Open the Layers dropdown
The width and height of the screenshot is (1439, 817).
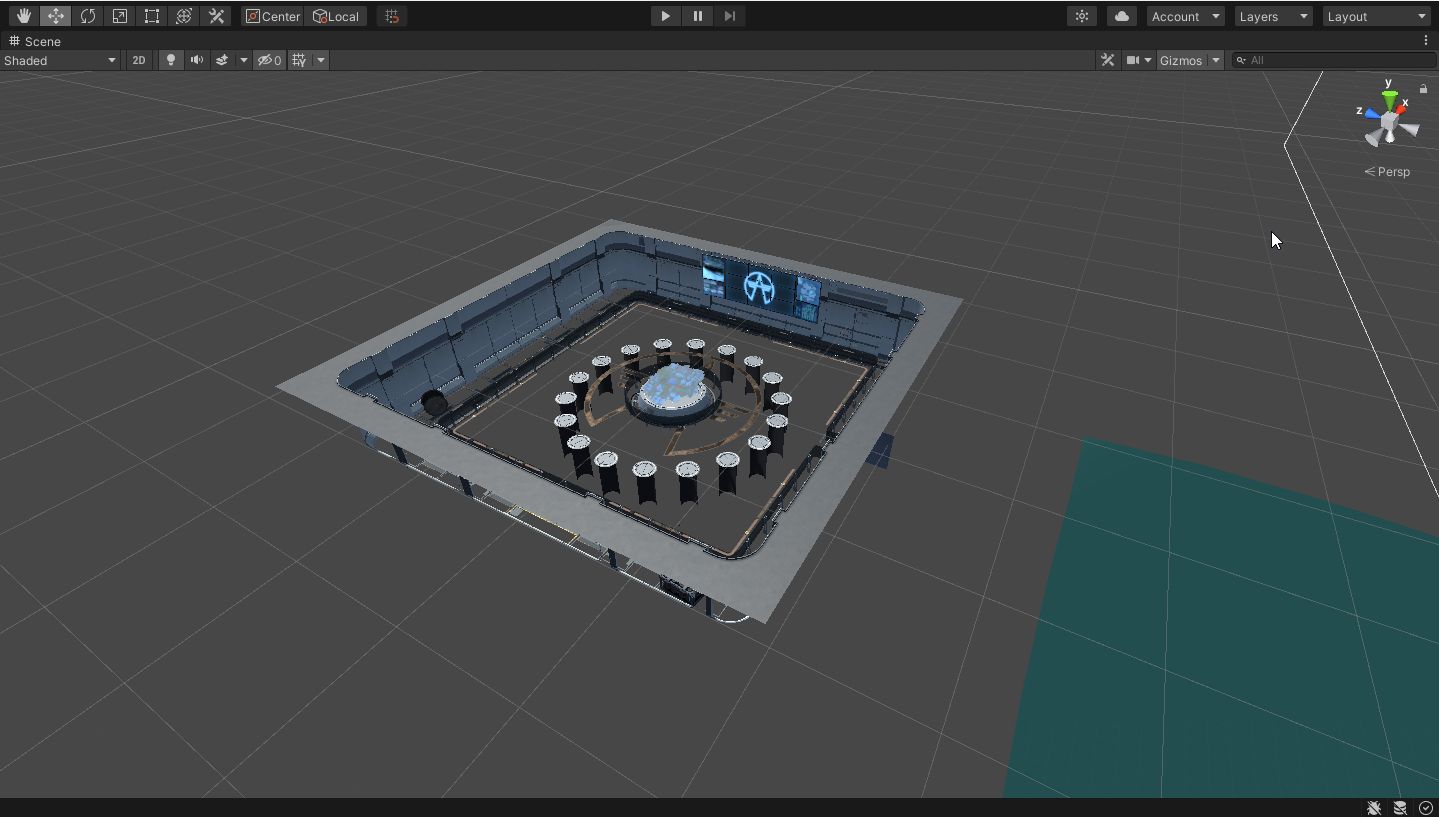point(1272,16)
